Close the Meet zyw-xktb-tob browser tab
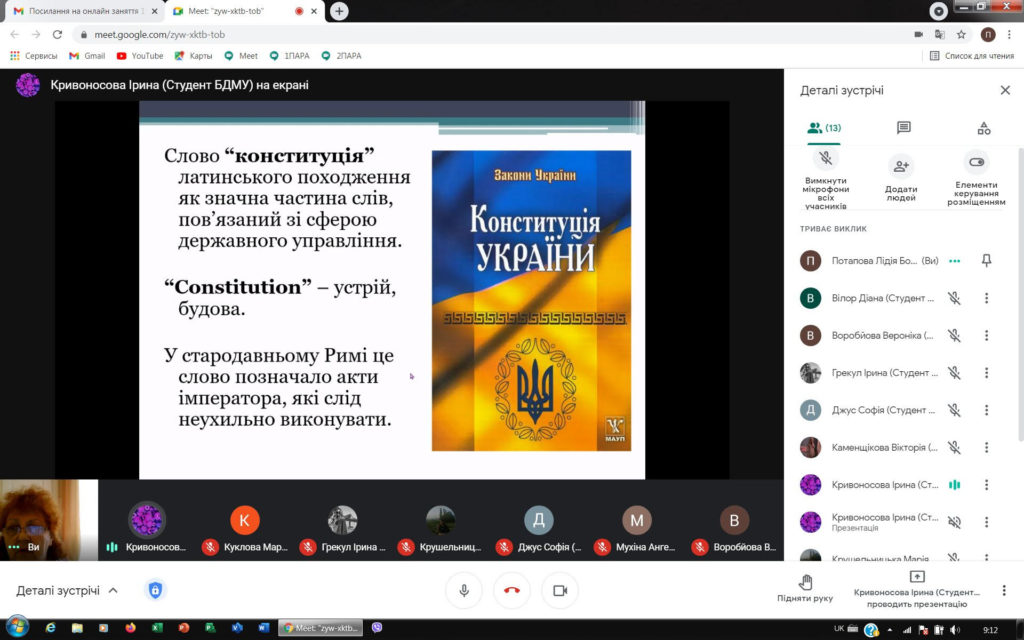 [x=314, y=11]
